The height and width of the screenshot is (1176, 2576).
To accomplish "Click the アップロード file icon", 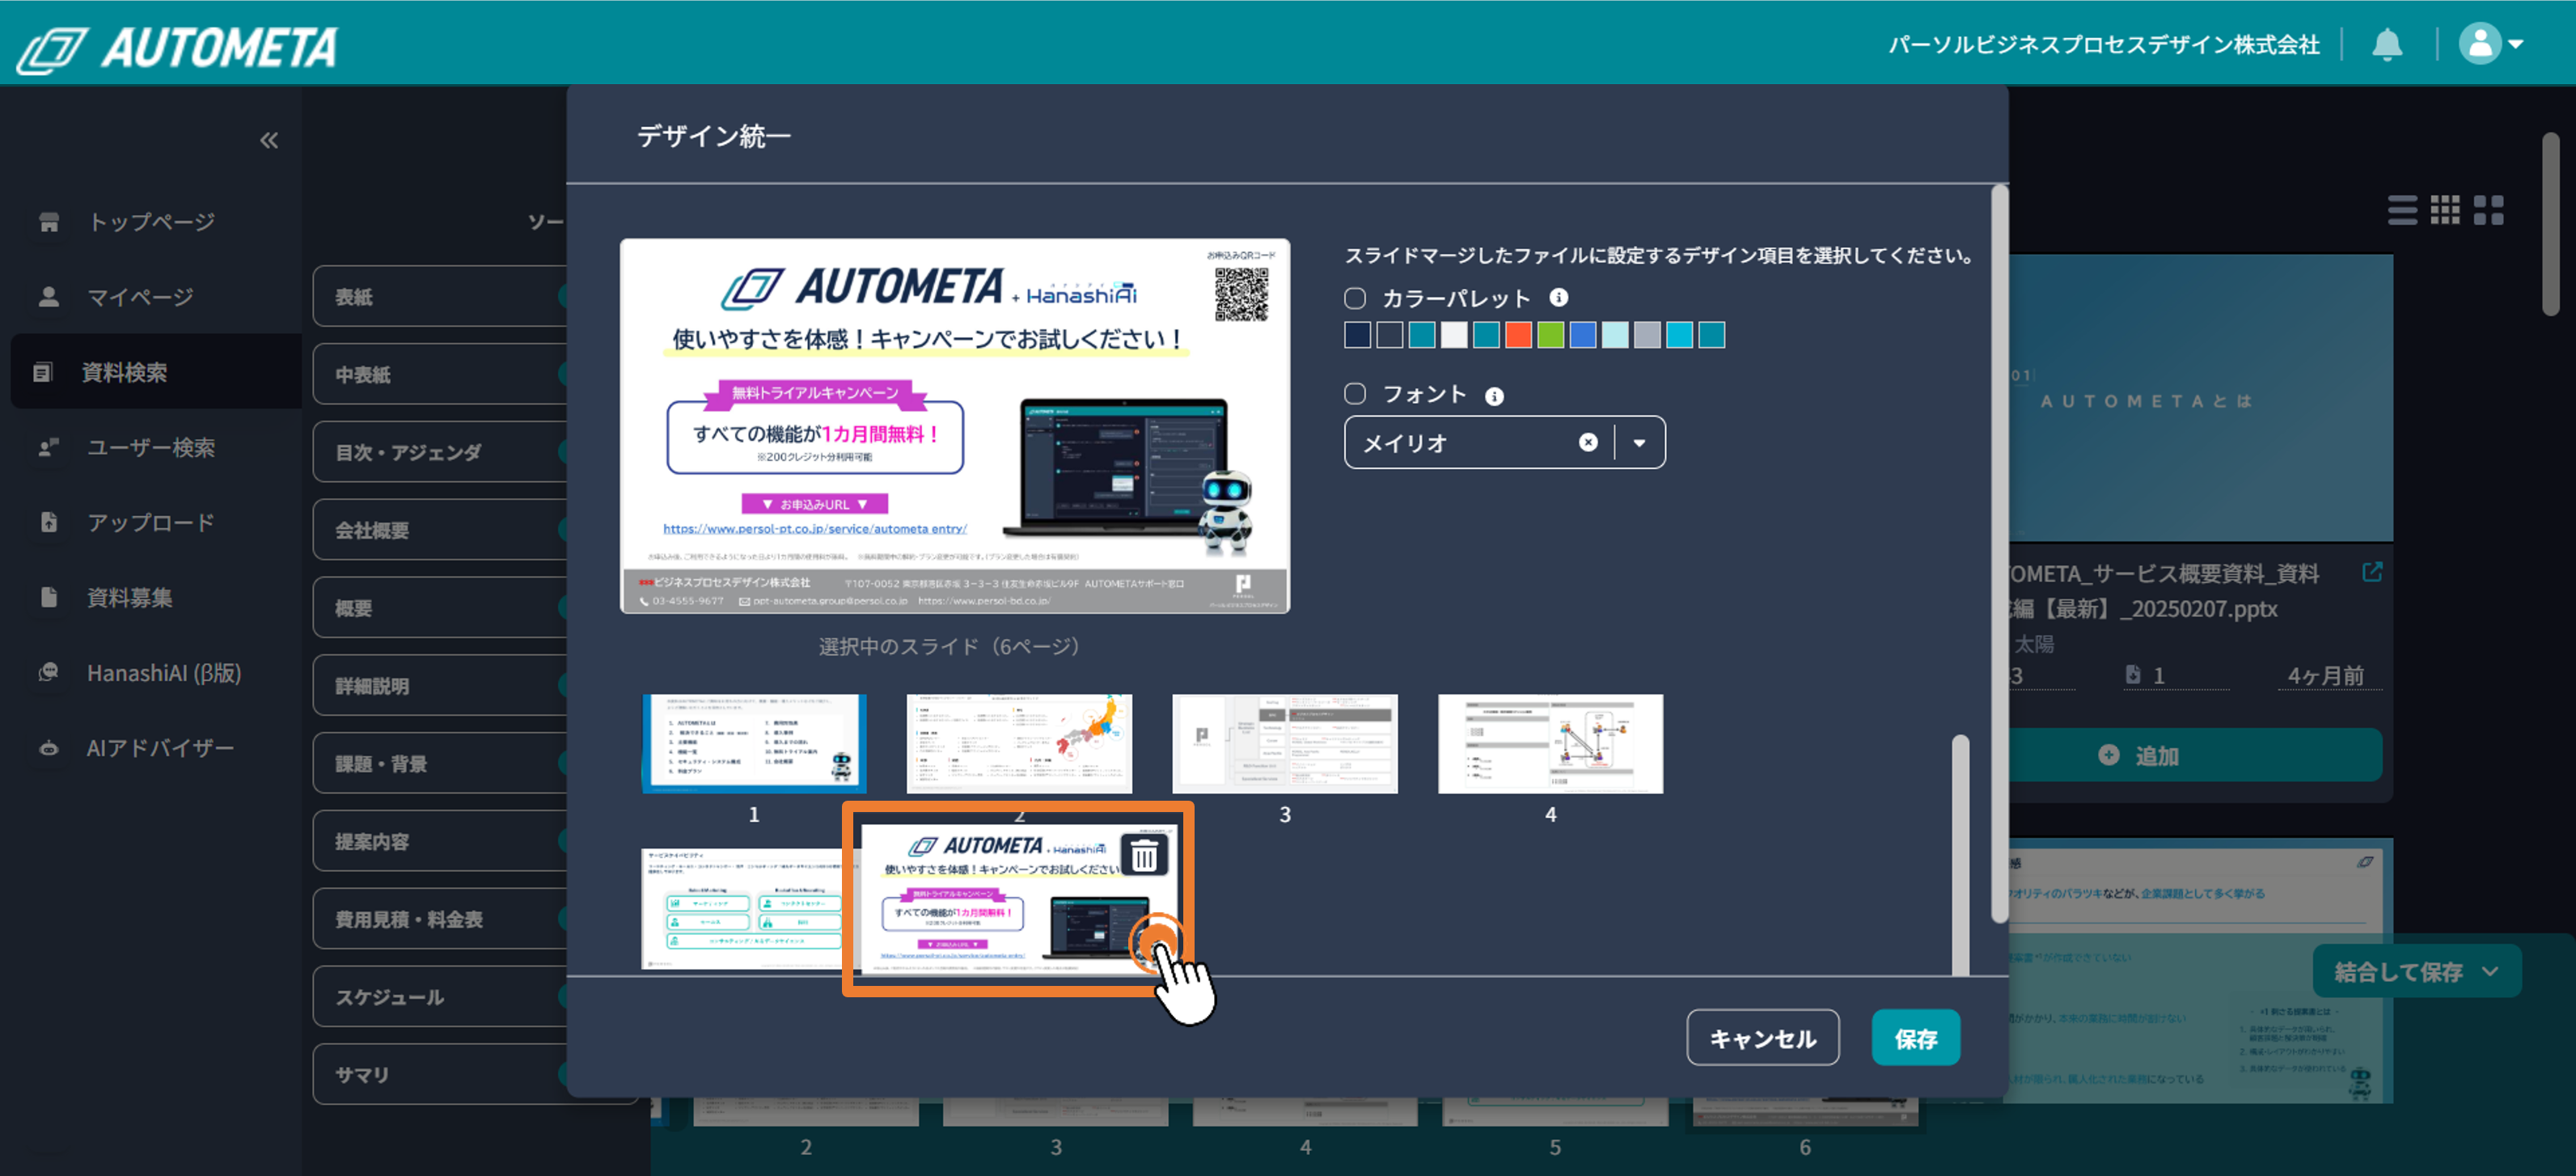I will pyautogui.click(x=48, y=522).
